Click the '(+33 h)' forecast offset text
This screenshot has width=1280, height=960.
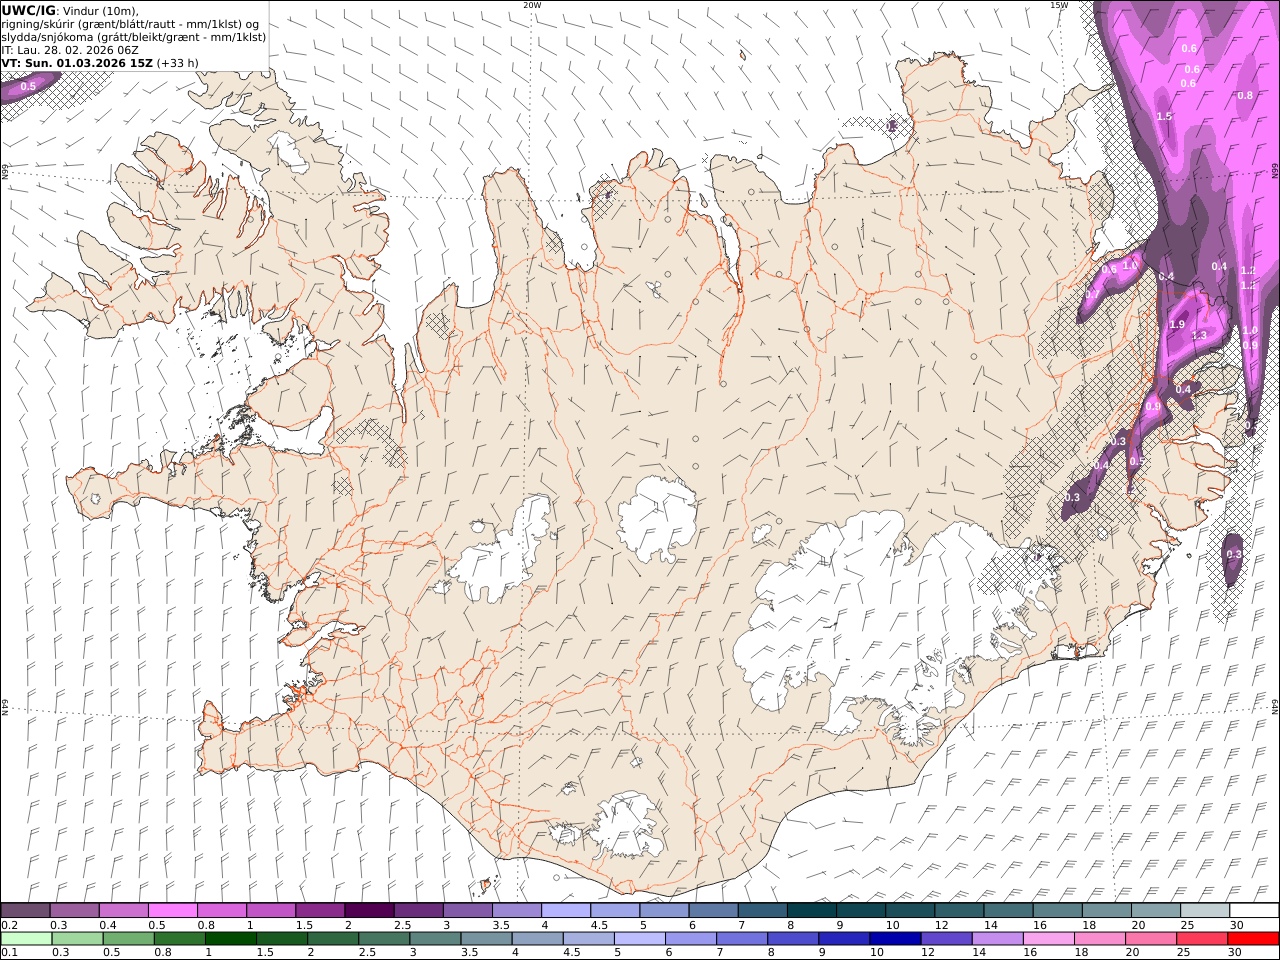tap(177, 62)
